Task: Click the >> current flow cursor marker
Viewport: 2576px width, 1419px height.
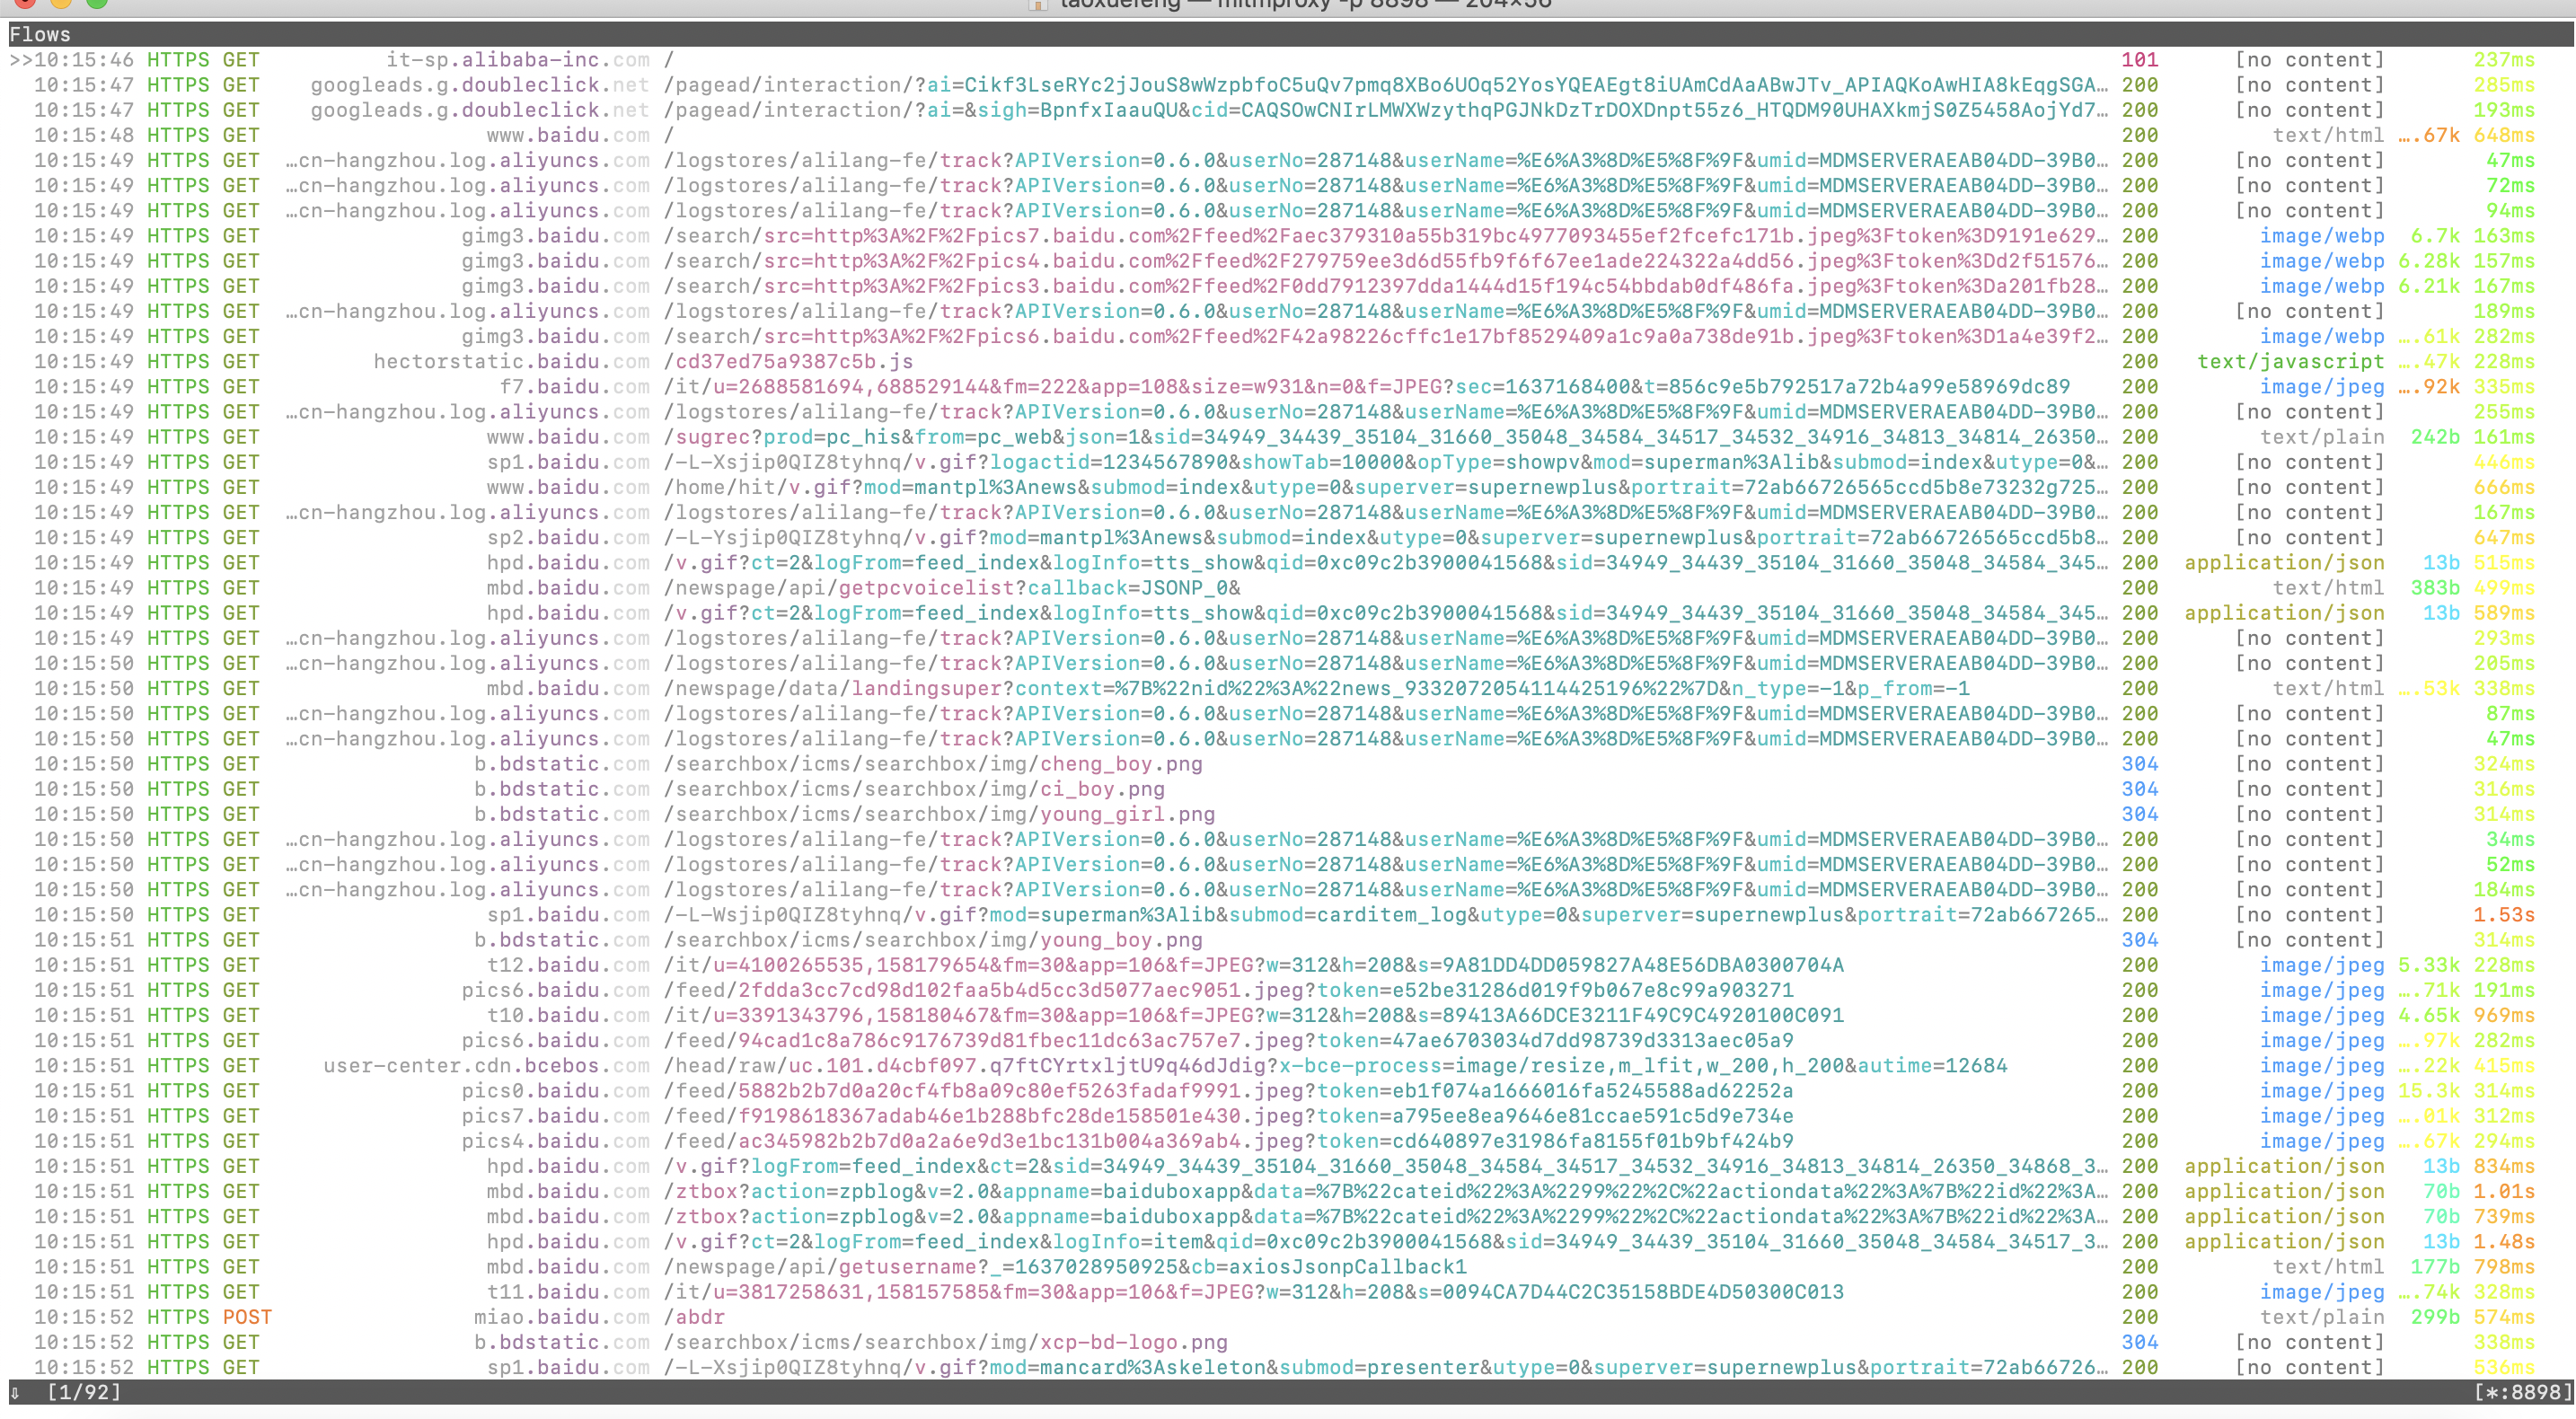Action: click(x=21, y=60)
